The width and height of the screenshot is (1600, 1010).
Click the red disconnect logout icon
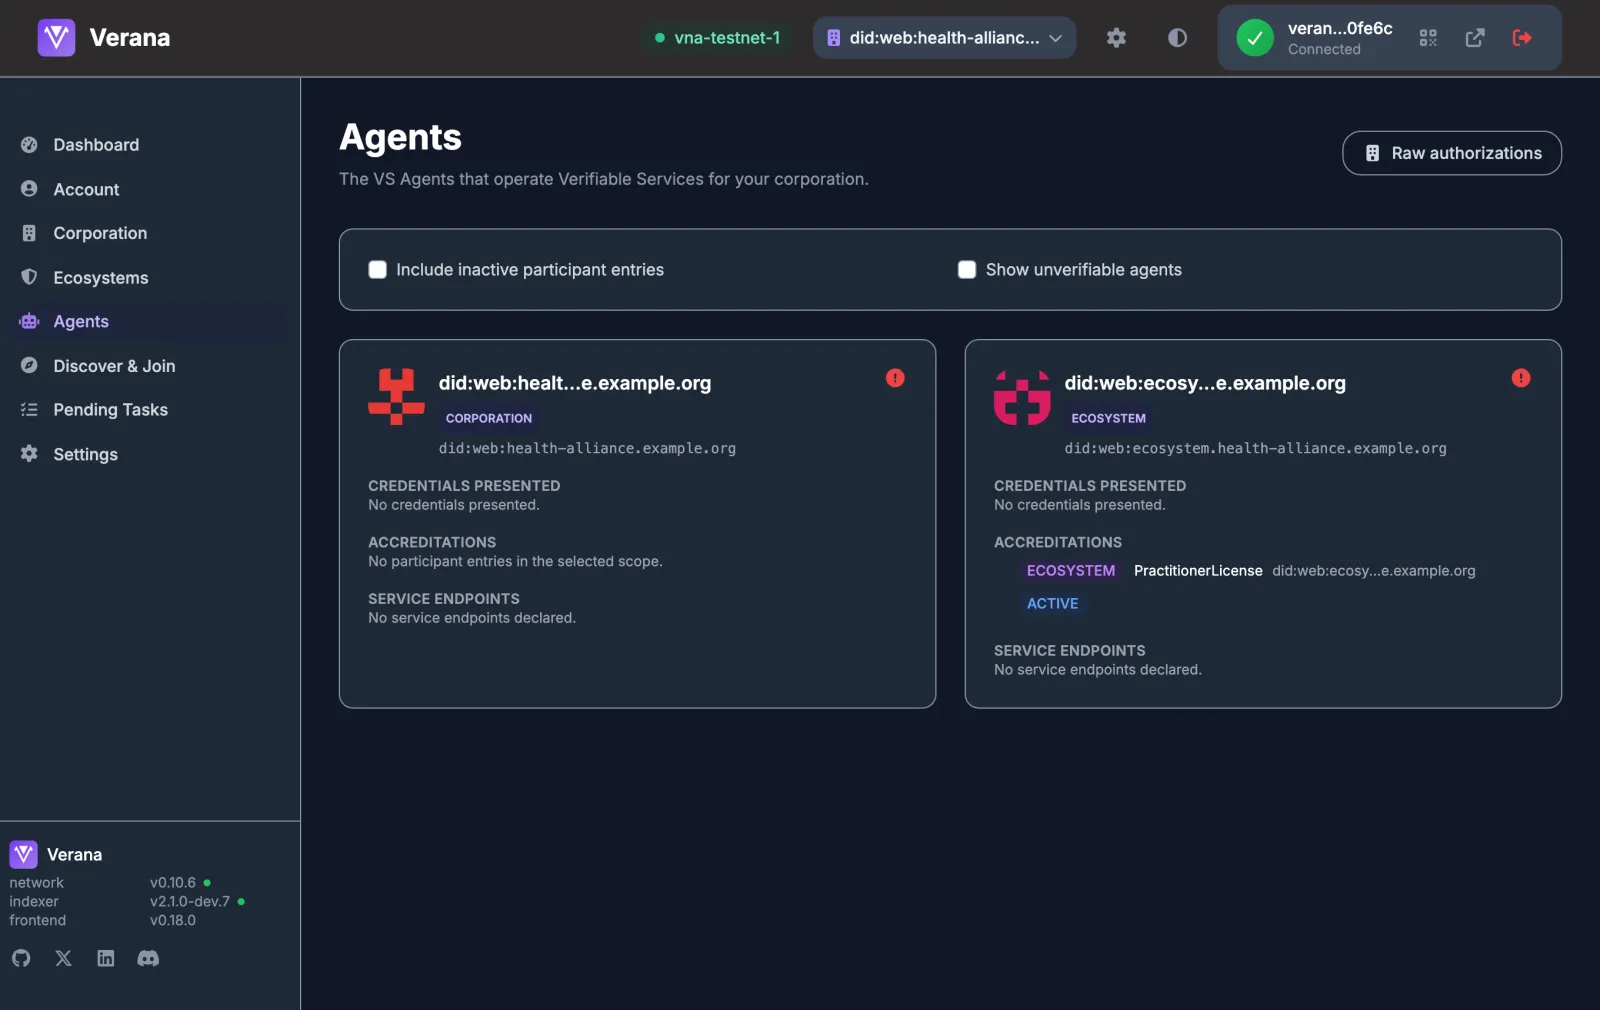pyautogui.click(x=1522, y=38)
